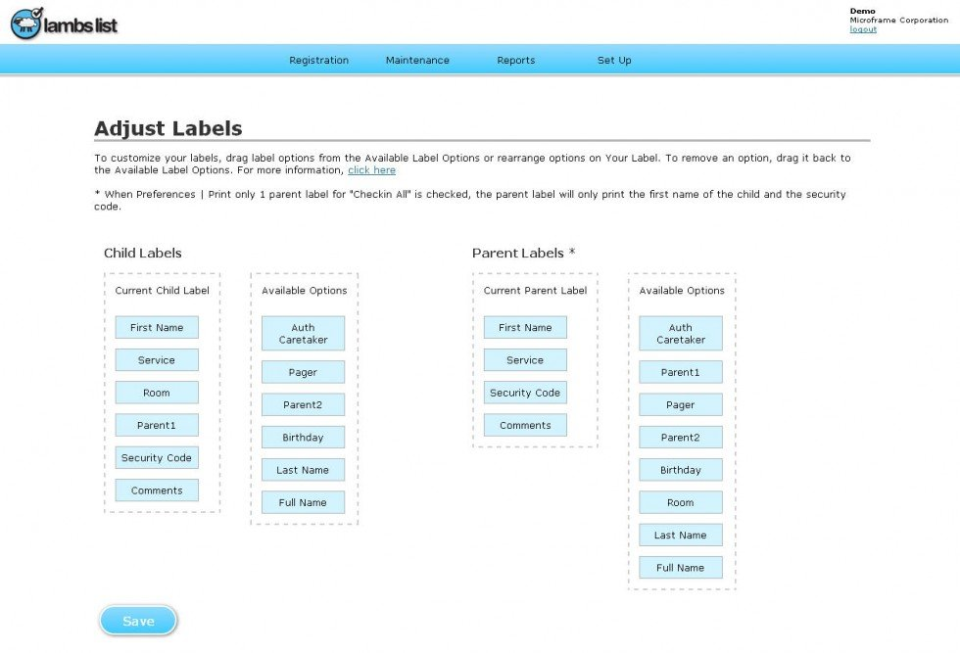Select First Name in Current Child Label
Screen dimensions: 960x653
156,327
